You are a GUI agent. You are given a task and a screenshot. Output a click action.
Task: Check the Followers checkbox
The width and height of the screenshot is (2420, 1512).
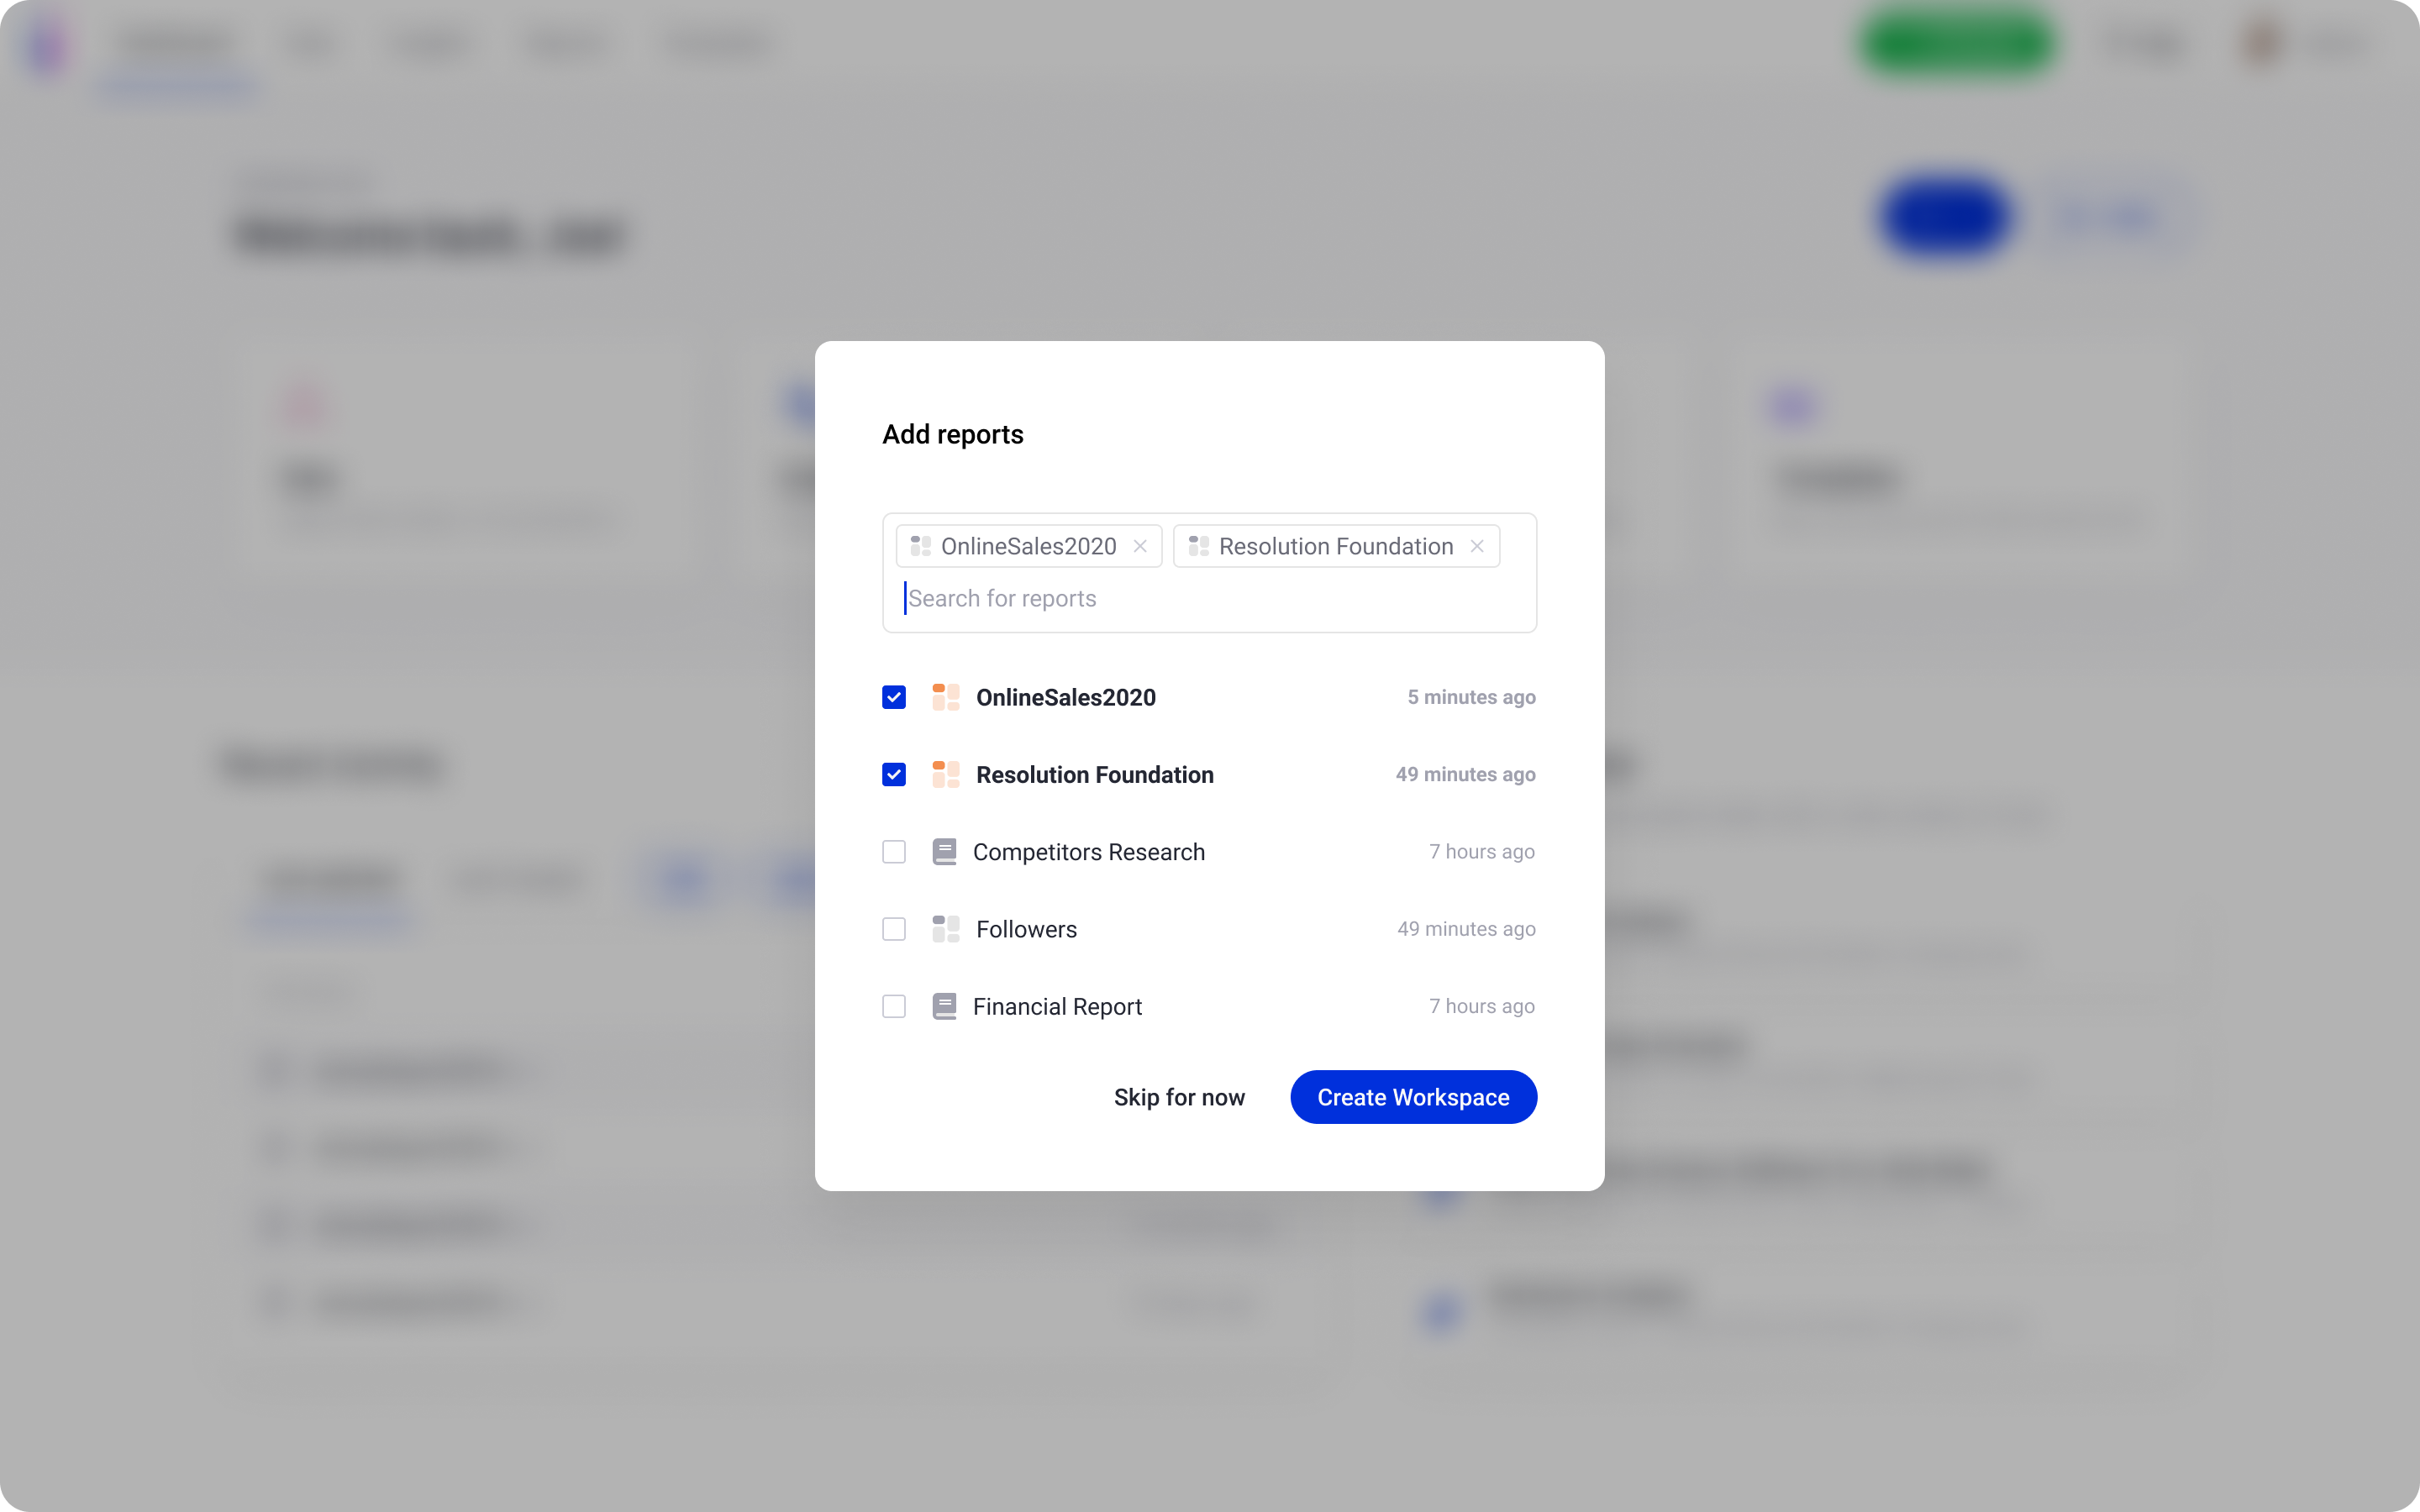pyautogui.click(x=894, y=929)
